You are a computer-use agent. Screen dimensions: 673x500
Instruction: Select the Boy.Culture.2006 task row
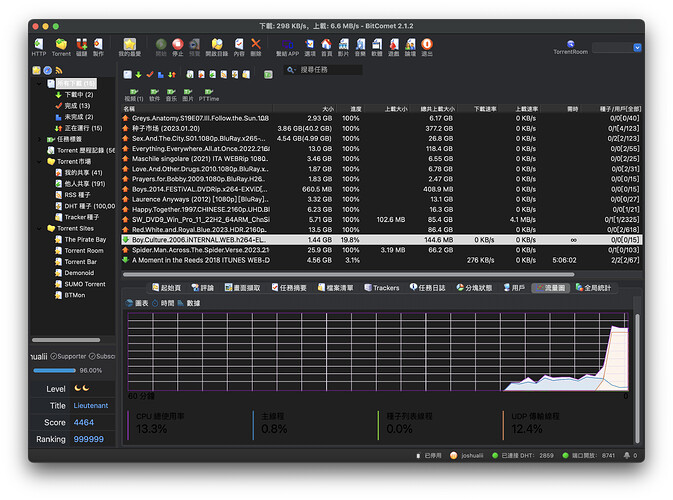[382, 240]
